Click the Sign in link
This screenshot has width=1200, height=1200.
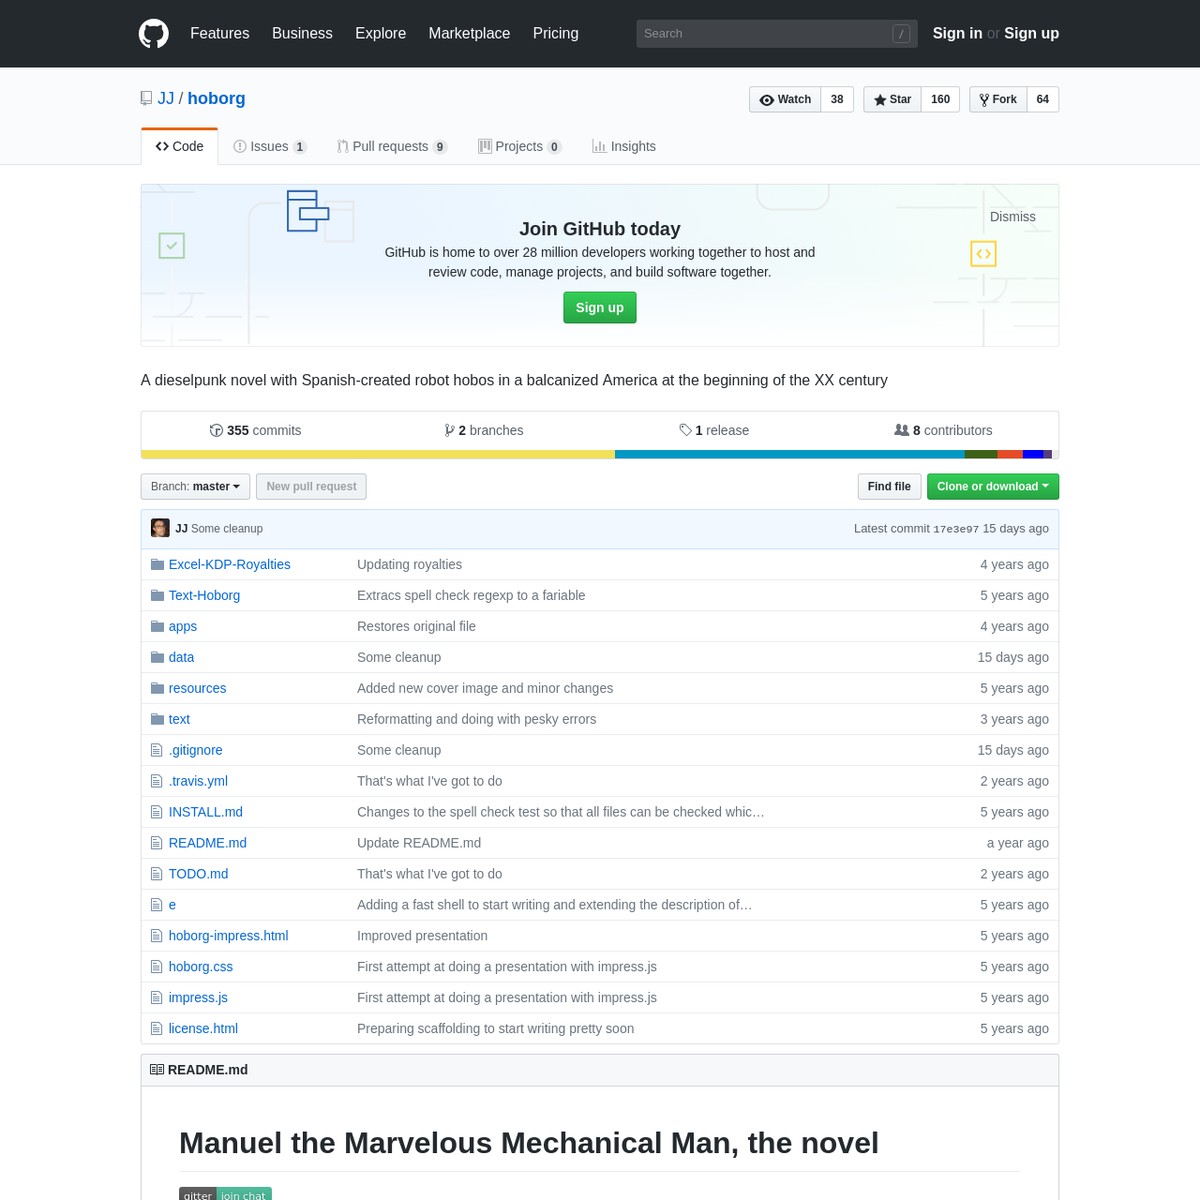(x=957, y=33)
